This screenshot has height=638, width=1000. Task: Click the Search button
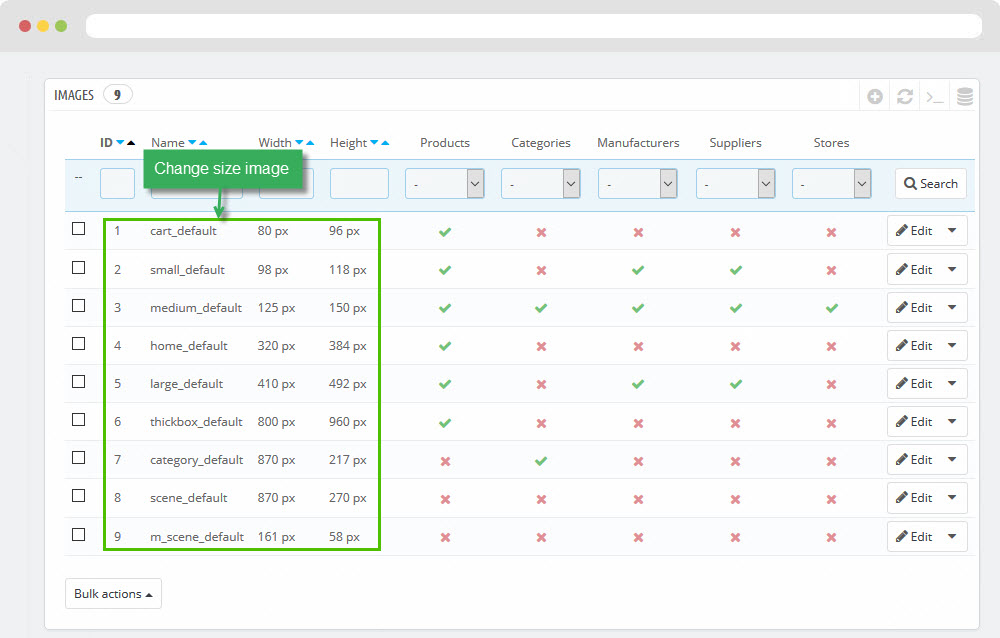tap(930, 184)
